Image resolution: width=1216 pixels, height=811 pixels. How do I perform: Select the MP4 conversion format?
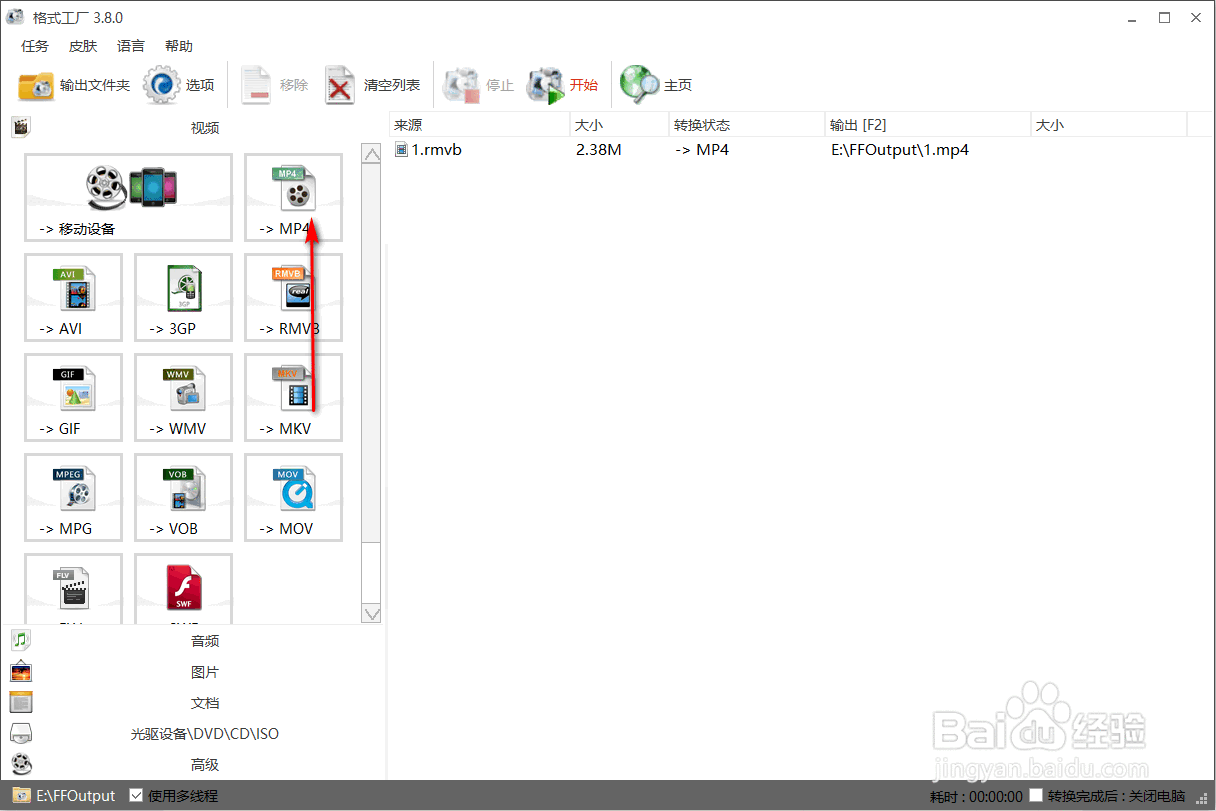tap(293, 197)
